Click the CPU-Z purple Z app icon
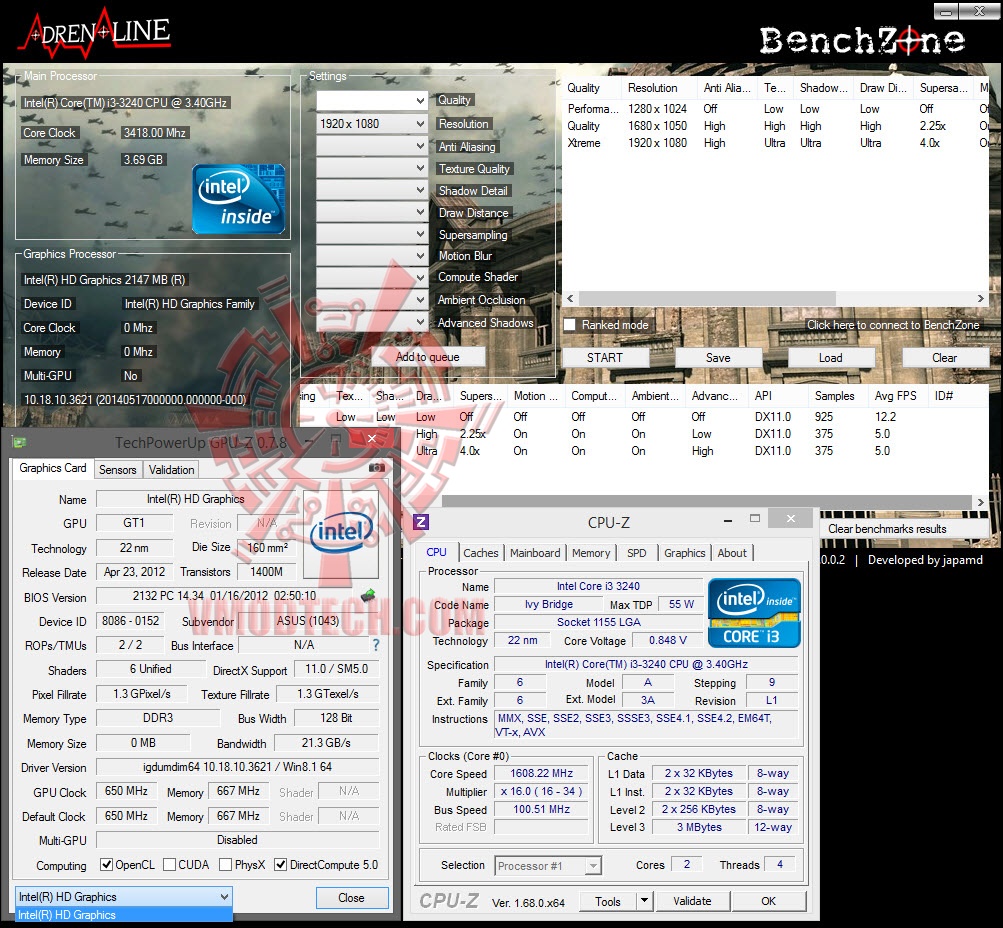 (421, 522)
